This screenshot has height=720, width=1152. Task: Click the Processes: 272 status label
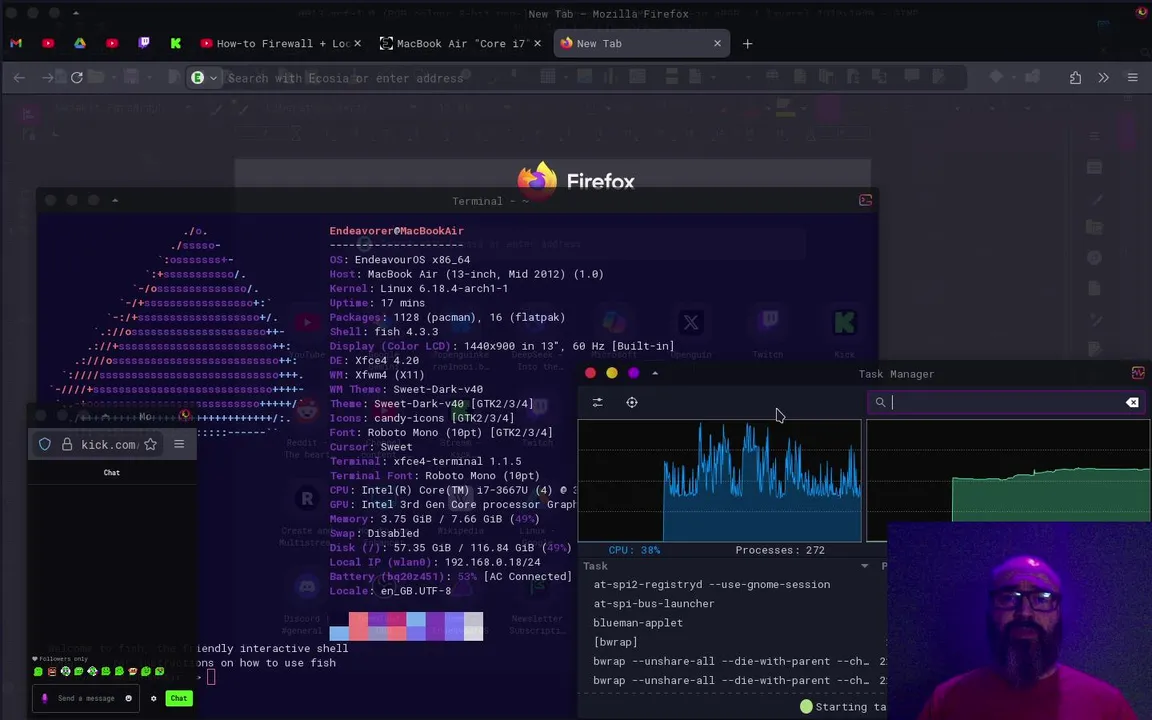780,550
